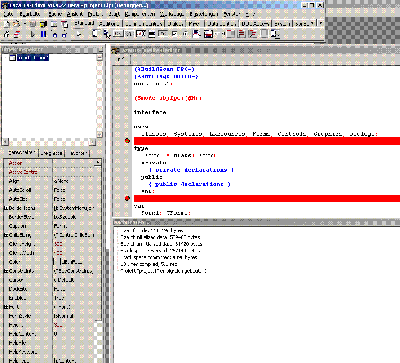Viewport: 400px width, 363px height.
Task: Pick the TListBox component in palette
Action: click(x=197, y=33)
